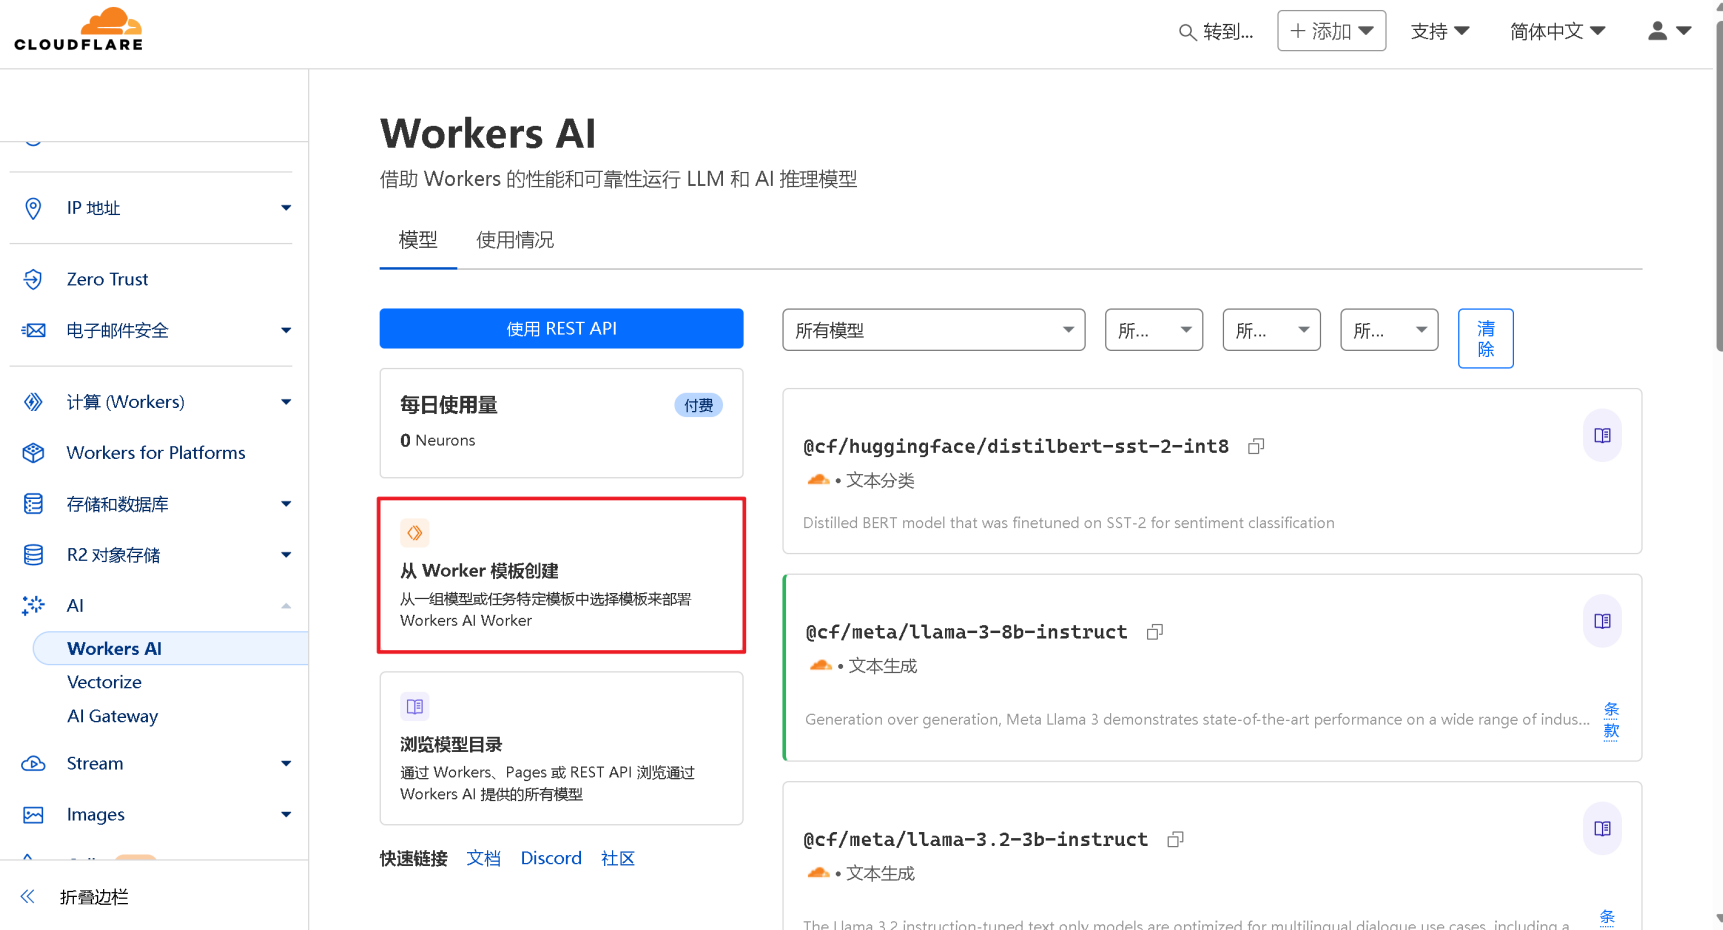Open docs icon for distilbert-sst-2-int8 model

click(1602, 436)
